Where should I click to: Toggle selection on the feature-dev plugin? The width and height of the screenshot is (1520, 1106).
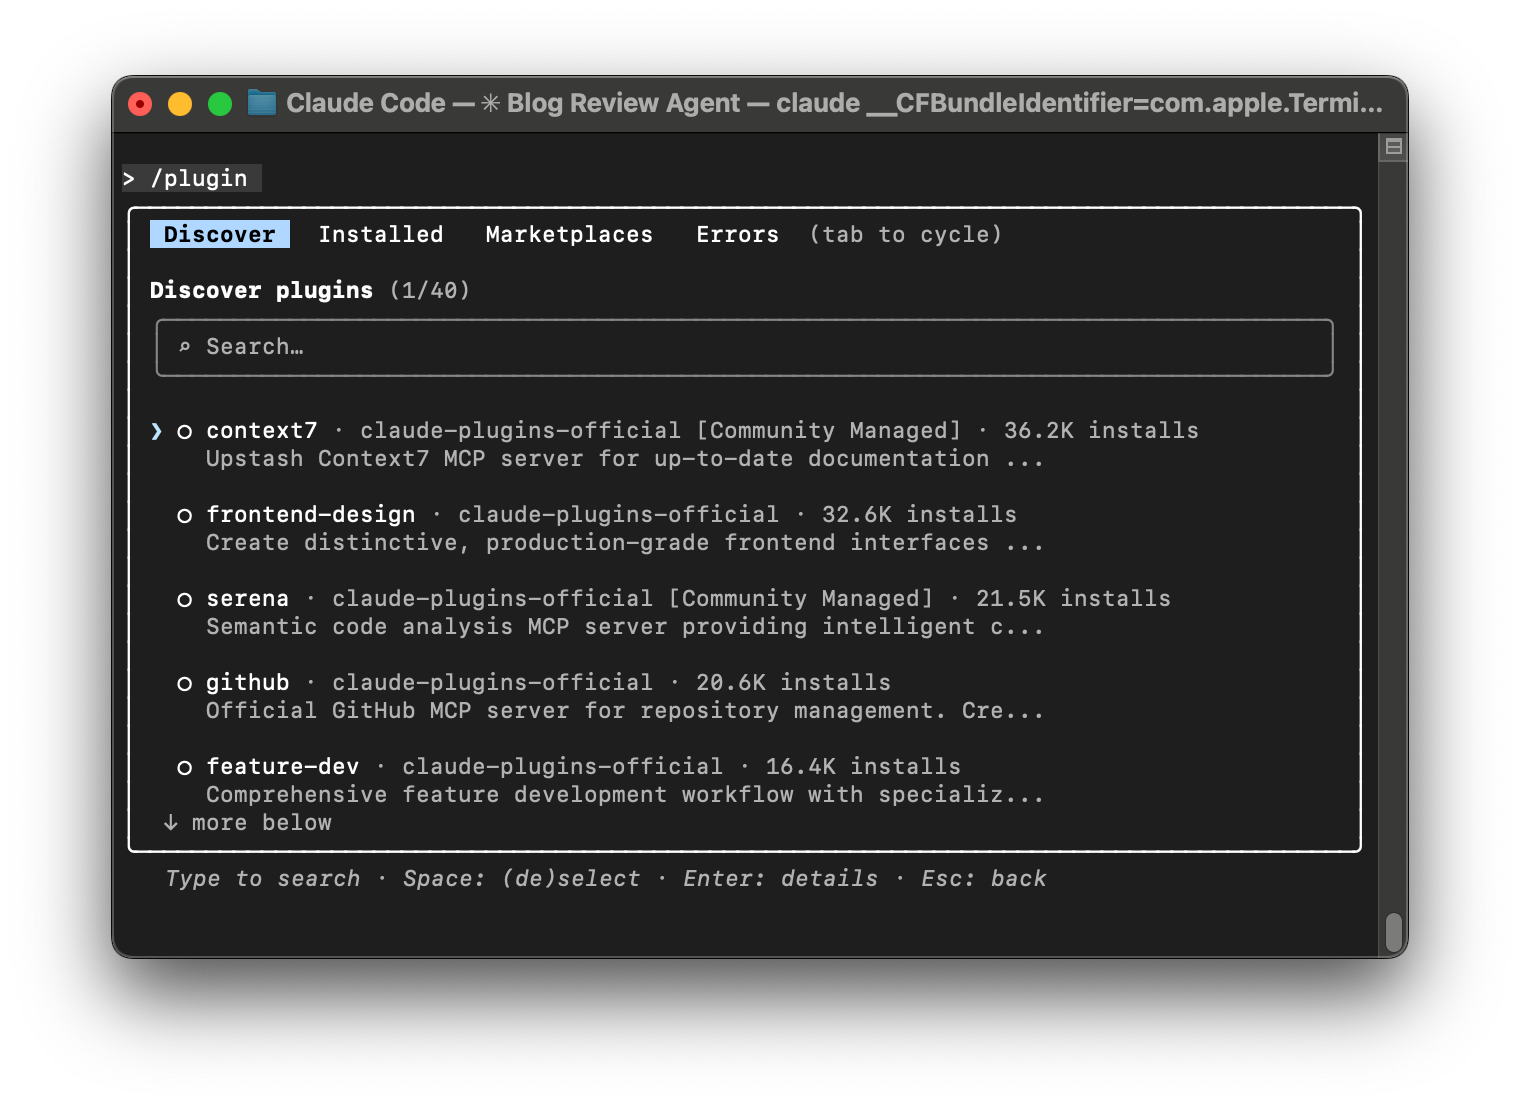(185, 766)
